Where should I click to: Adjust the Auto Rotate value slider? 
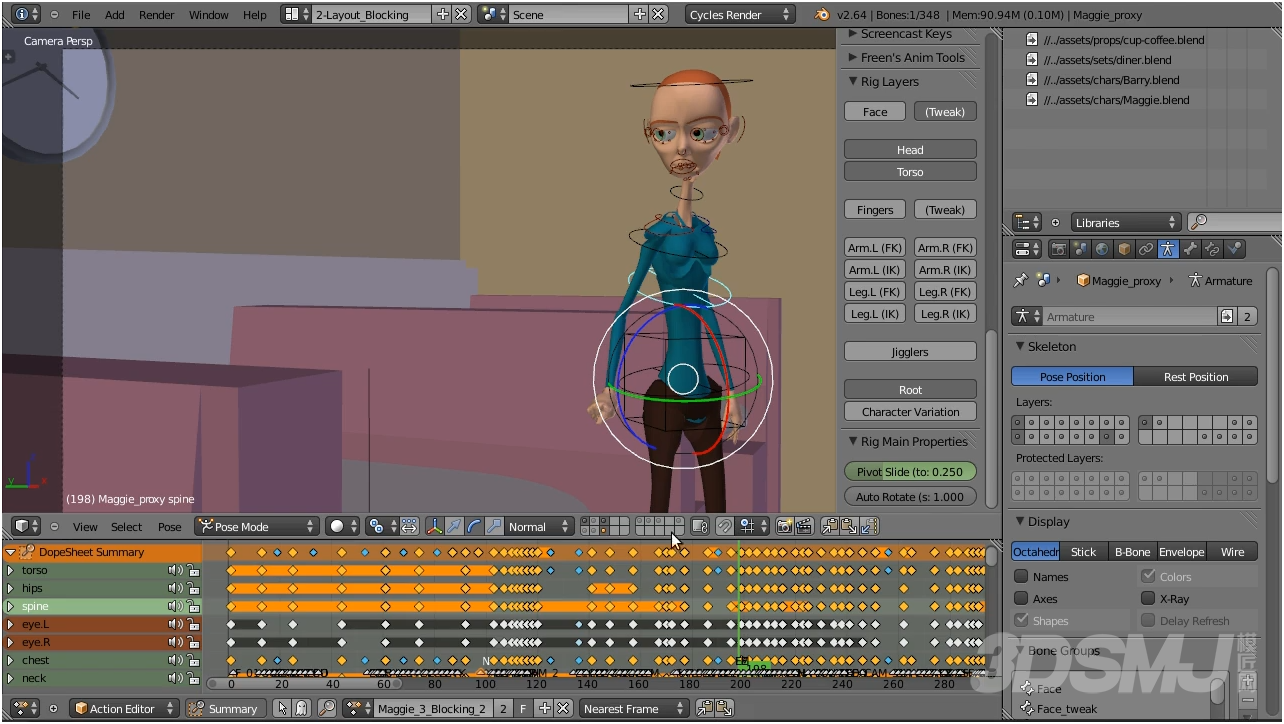(910, 496)
